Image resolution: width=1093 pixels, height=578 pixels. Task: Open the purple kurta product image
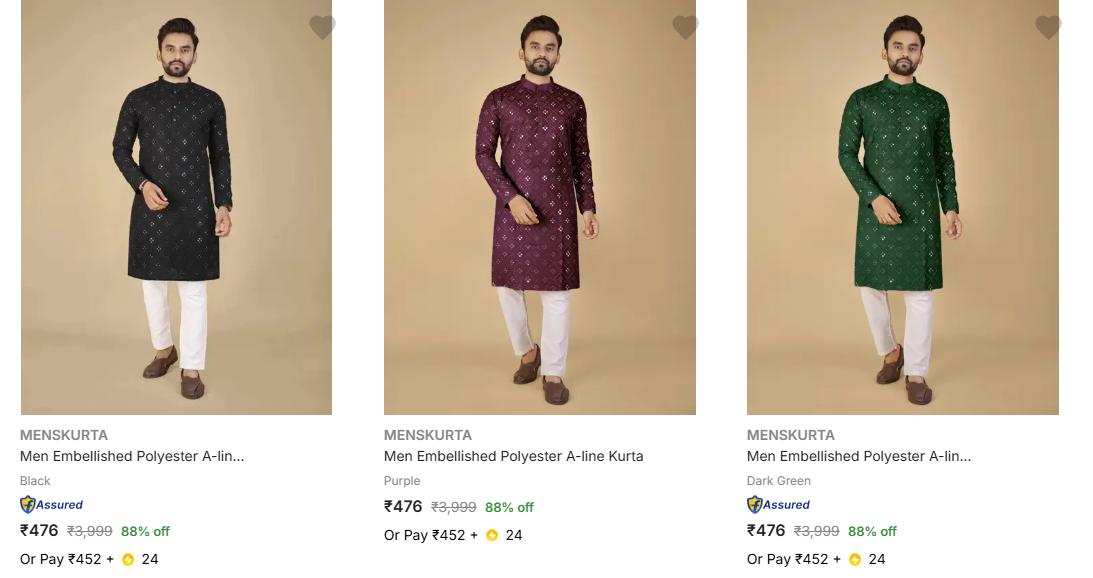coord(540,207)
